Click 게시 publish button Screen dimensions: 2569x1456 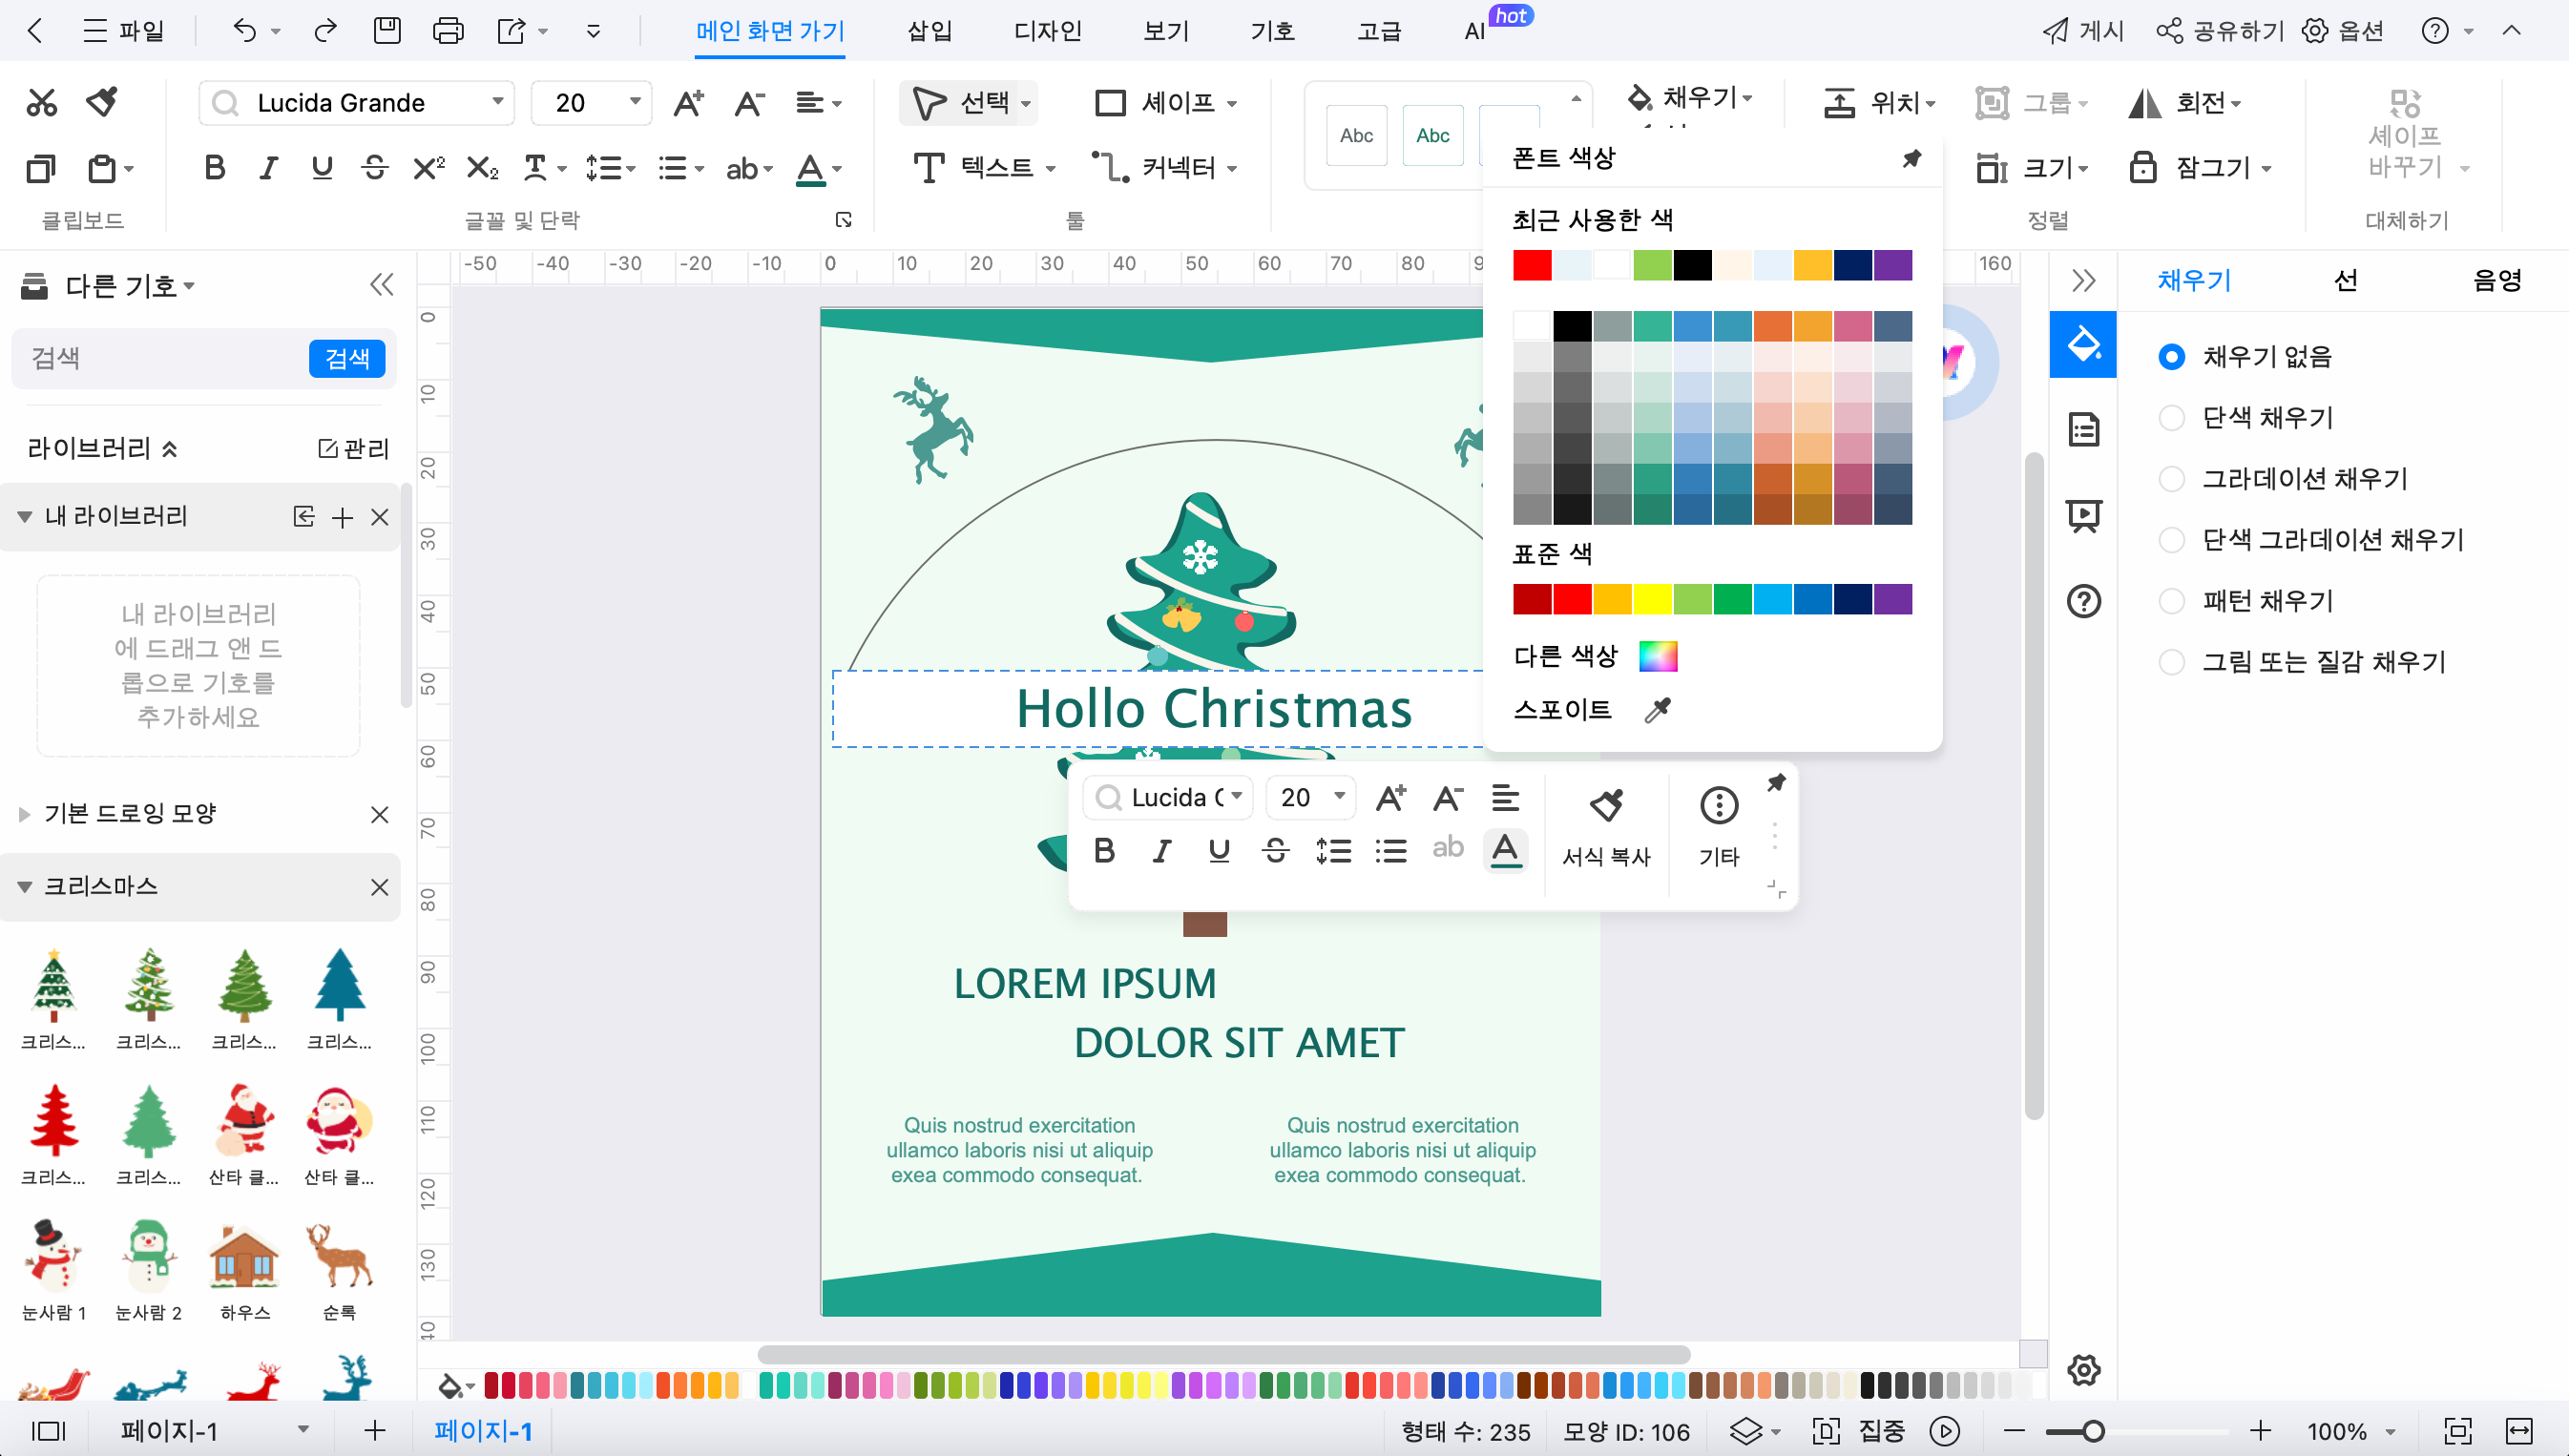2083,31
